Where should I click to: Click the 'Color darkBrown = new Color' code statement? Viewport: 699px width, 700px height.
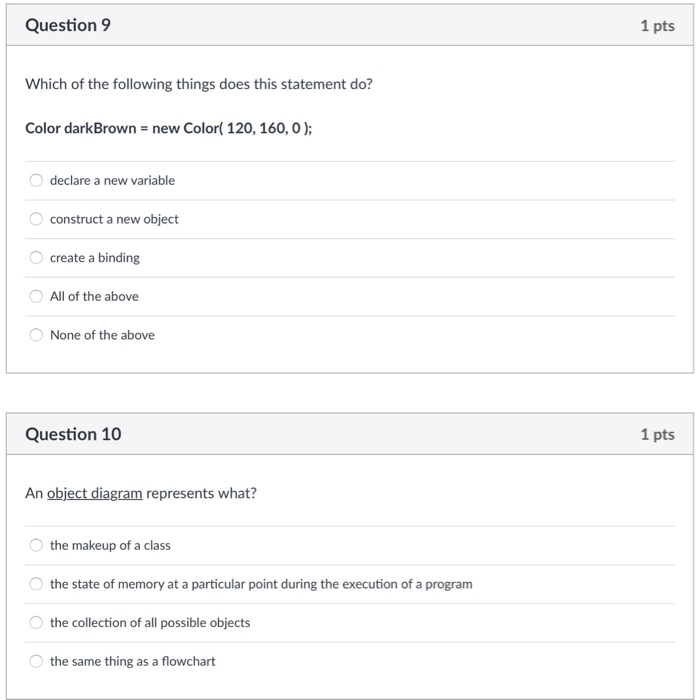click(x=168, y=128)
